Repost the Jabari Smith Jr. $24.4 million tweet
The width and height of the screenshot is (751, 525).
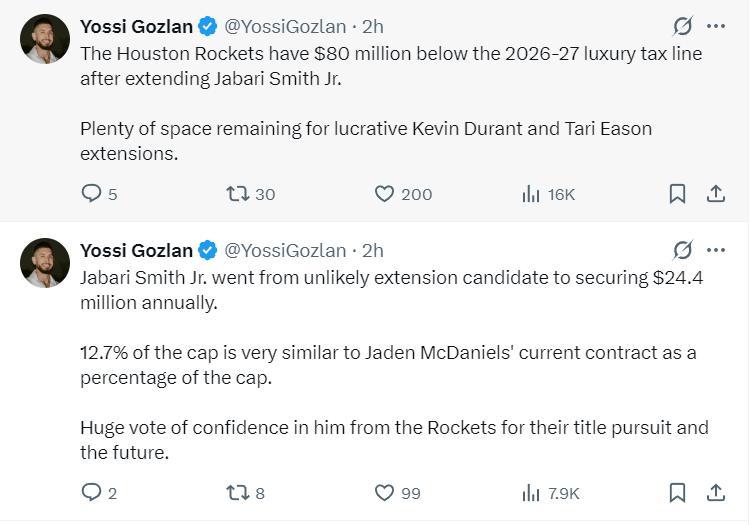(x=238, y=492)
